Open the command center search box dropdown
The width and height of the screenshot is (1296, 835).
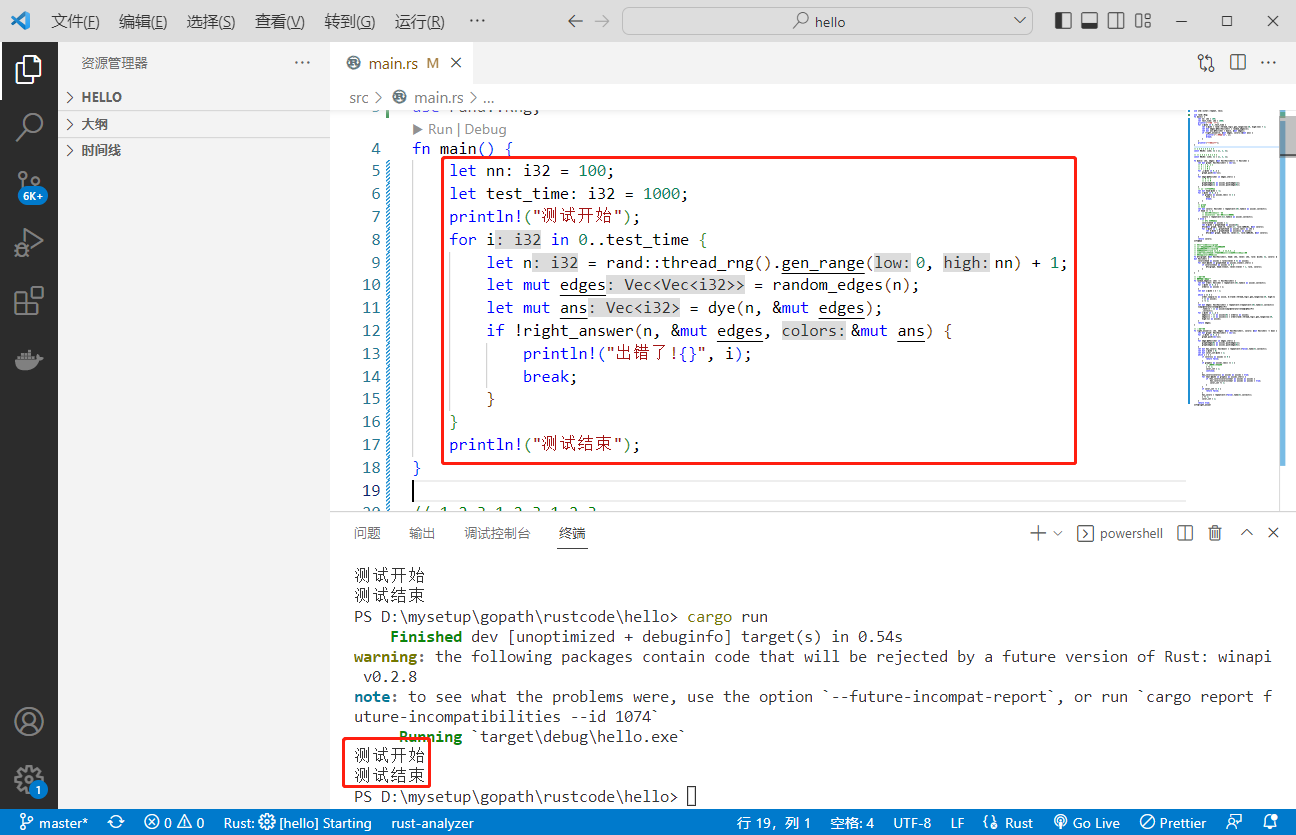1021,21
